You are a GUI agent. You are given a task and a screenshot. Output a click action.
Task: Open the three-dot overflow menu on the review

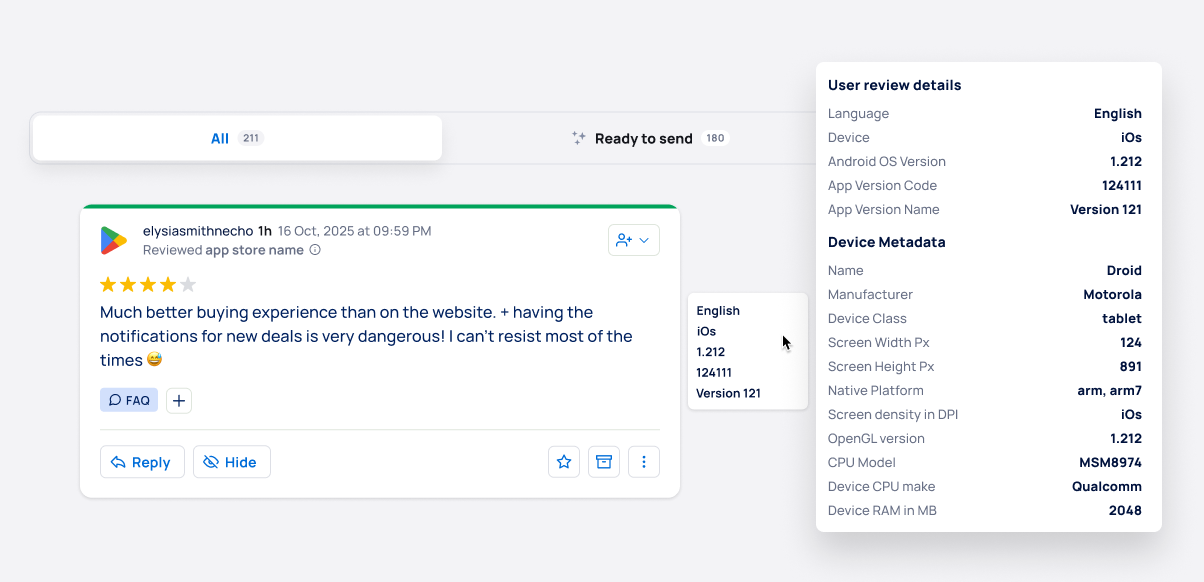click(x=644, y=461)
